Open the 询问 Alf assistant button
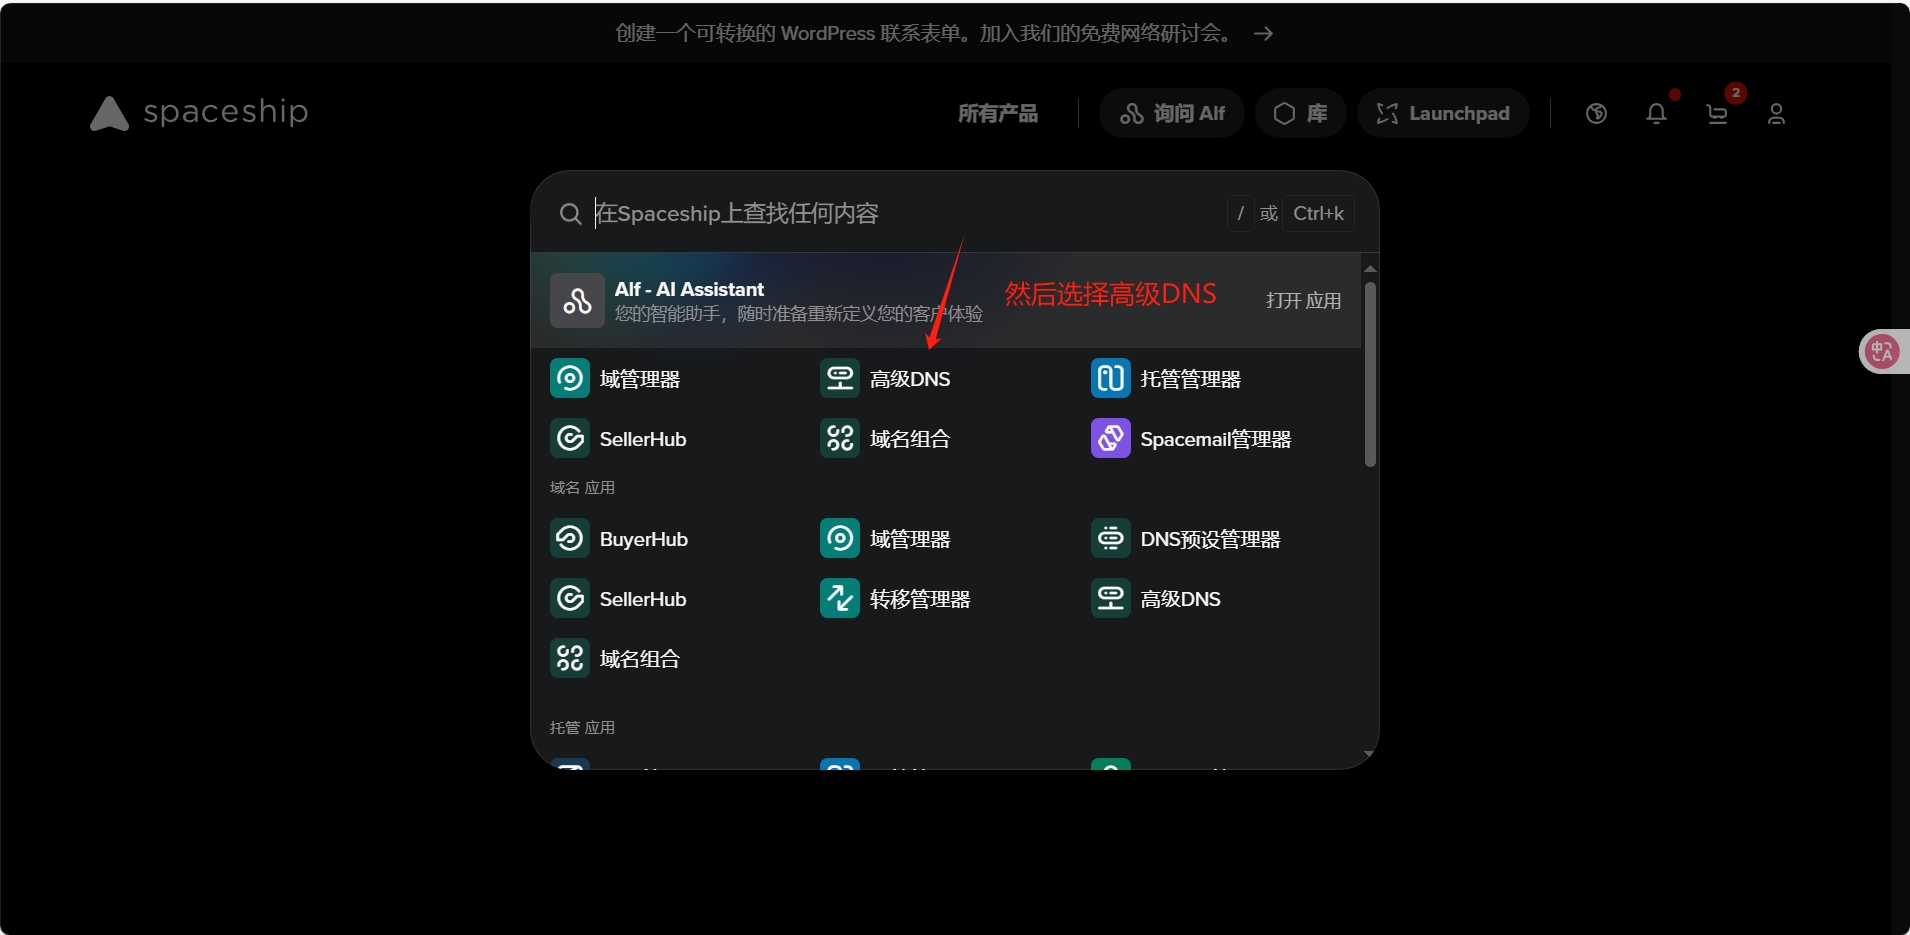The width and height of the screenshot is (1910, 935). point(1171,114)
